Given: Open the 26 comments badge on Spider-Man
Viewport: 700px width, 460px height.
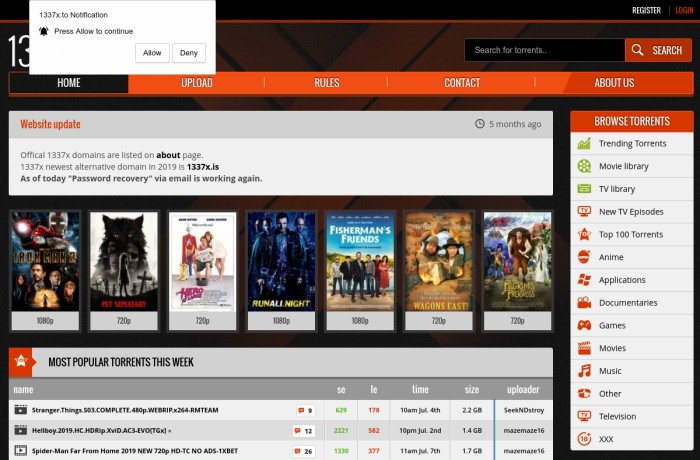Looking at the screenshot, I should click(x=304, y=452).
